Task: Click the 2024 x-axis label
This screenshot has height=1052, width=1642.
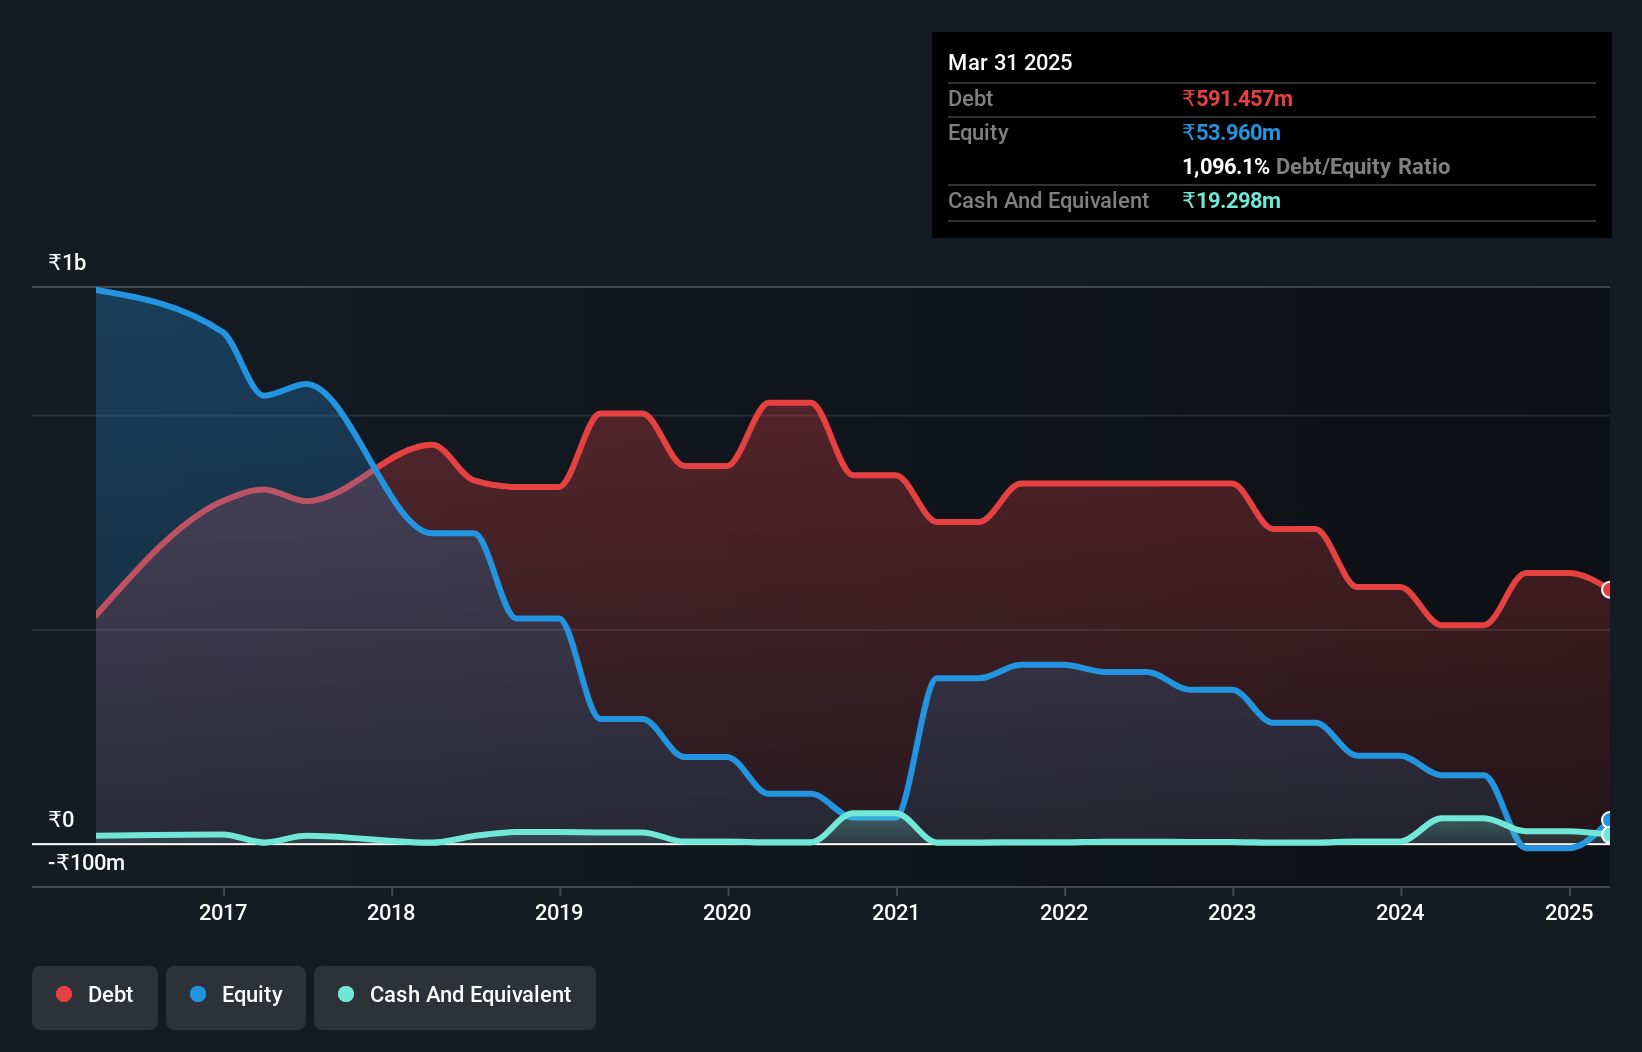Action: [x=1400, y=912]
